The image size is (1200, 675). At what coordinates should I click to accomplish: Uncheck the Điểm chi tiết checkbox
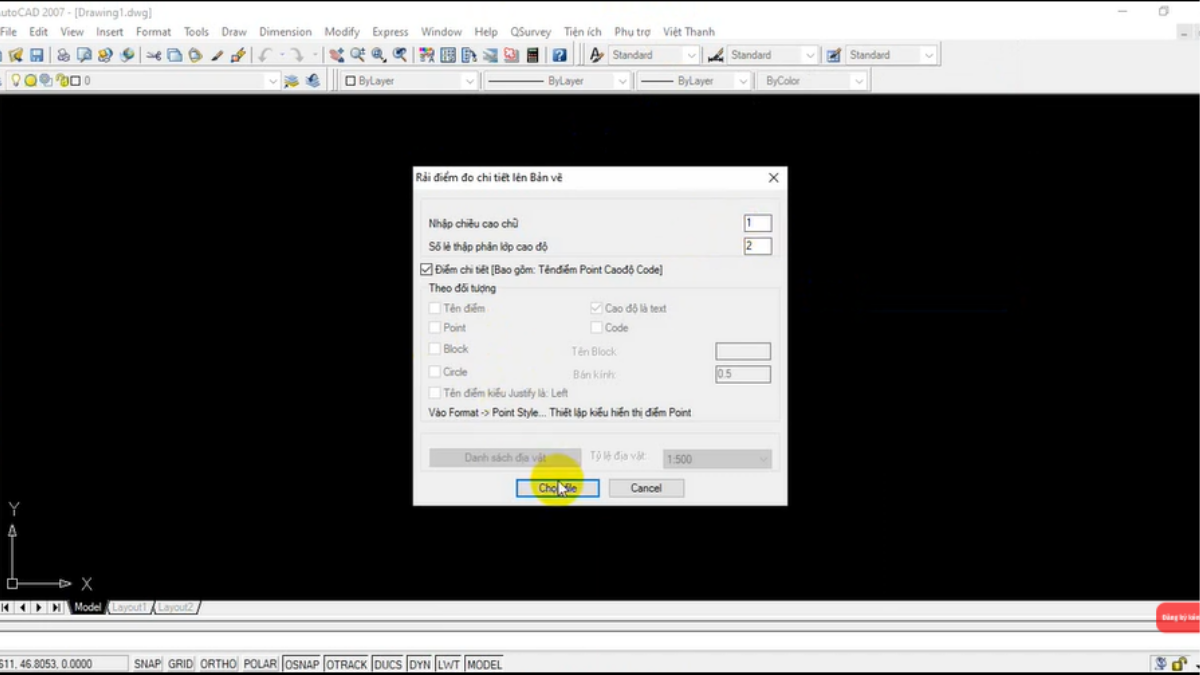pyautogui.click(x=427, y=270)
